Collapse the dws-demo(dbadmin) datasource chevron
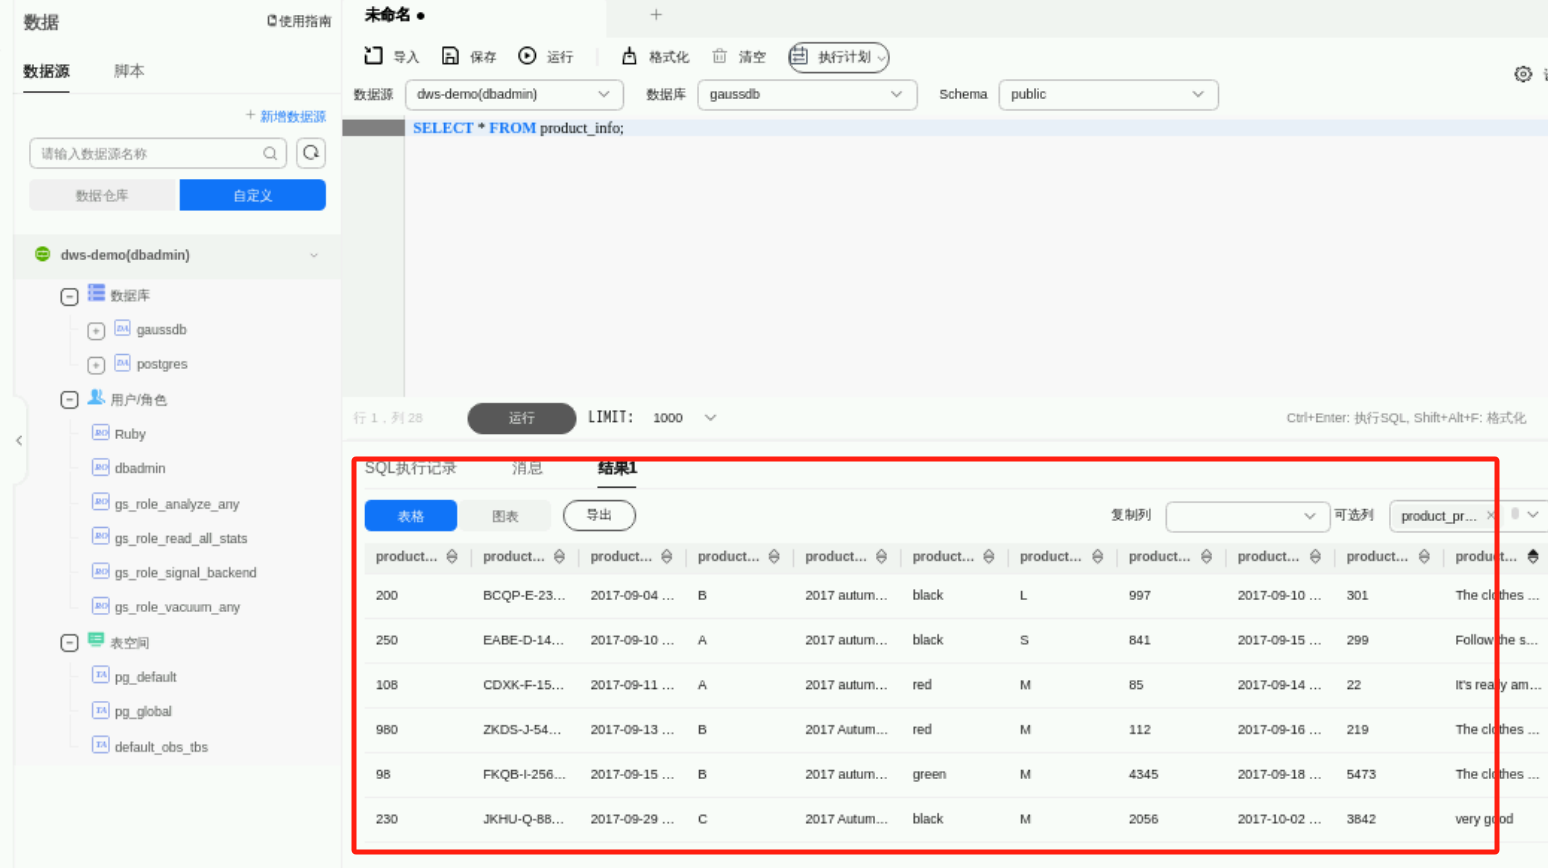This screenshot has height=868, width=1548. [x=314, y=255]
